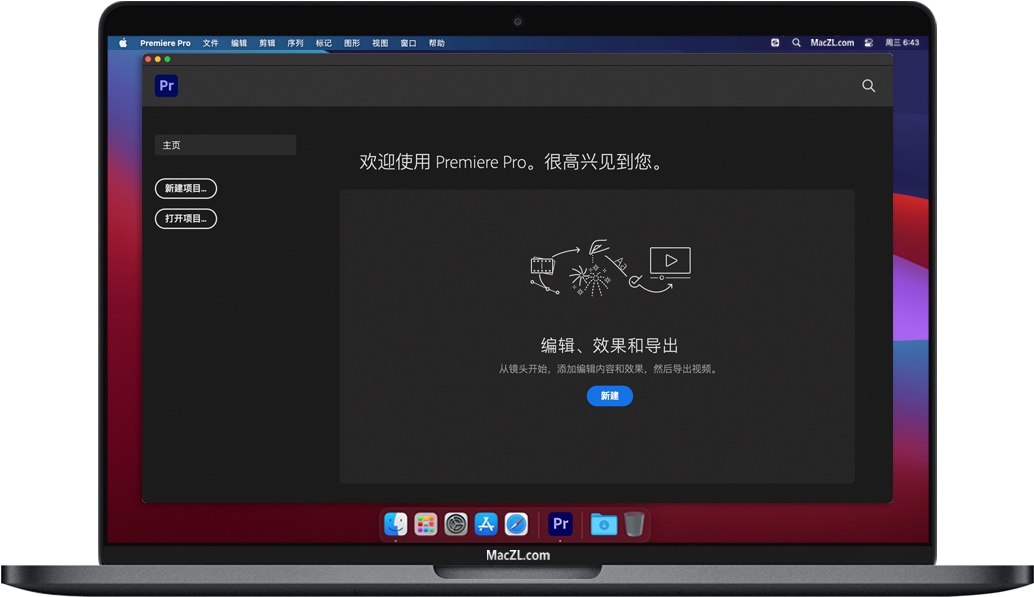Click the Pr logo in the app window

pyautogui.click(x=166, y=86)
